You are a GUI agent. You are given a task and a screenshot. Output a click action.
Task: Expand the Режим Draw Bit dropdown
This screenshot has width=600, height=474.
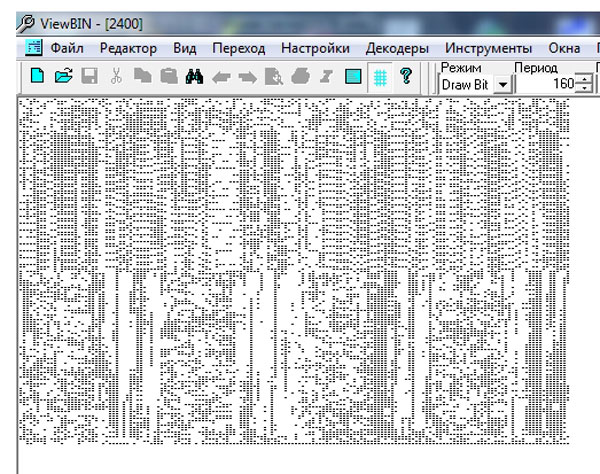[503, 84]
